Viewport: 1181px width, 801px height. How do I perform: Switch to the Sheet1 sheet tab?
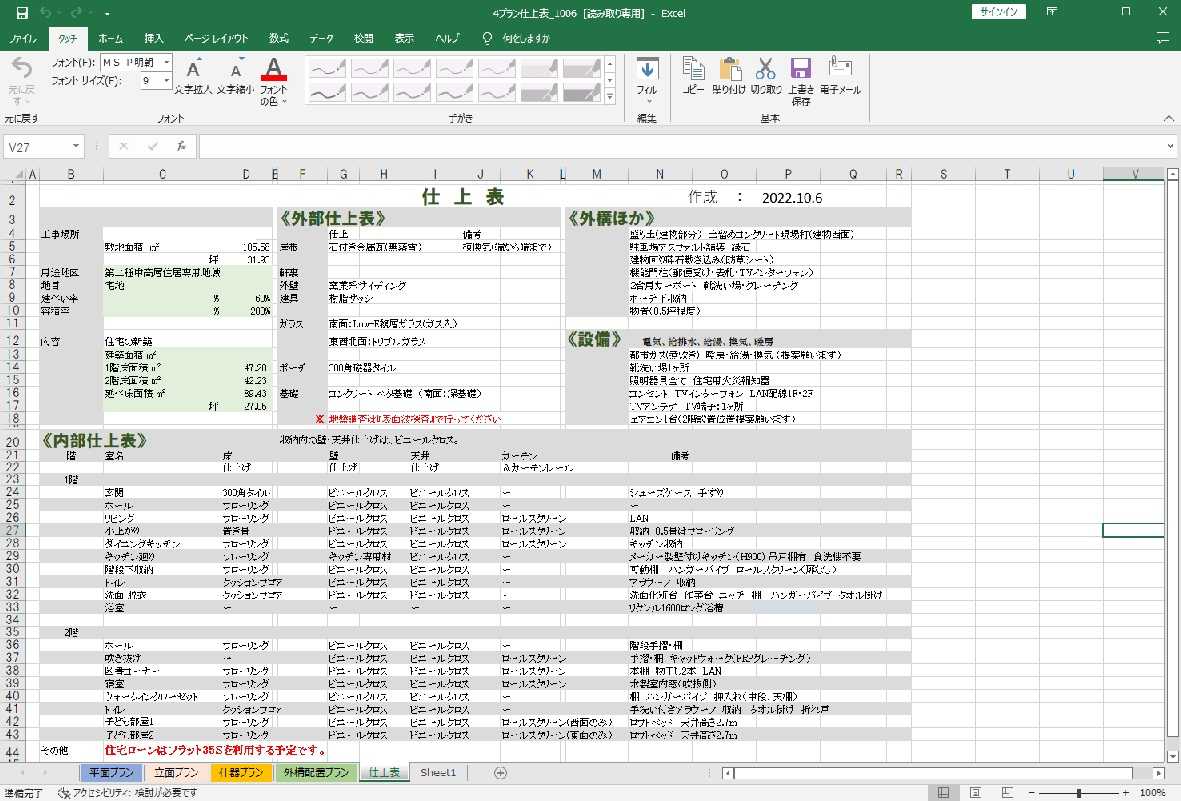[438, 772]
